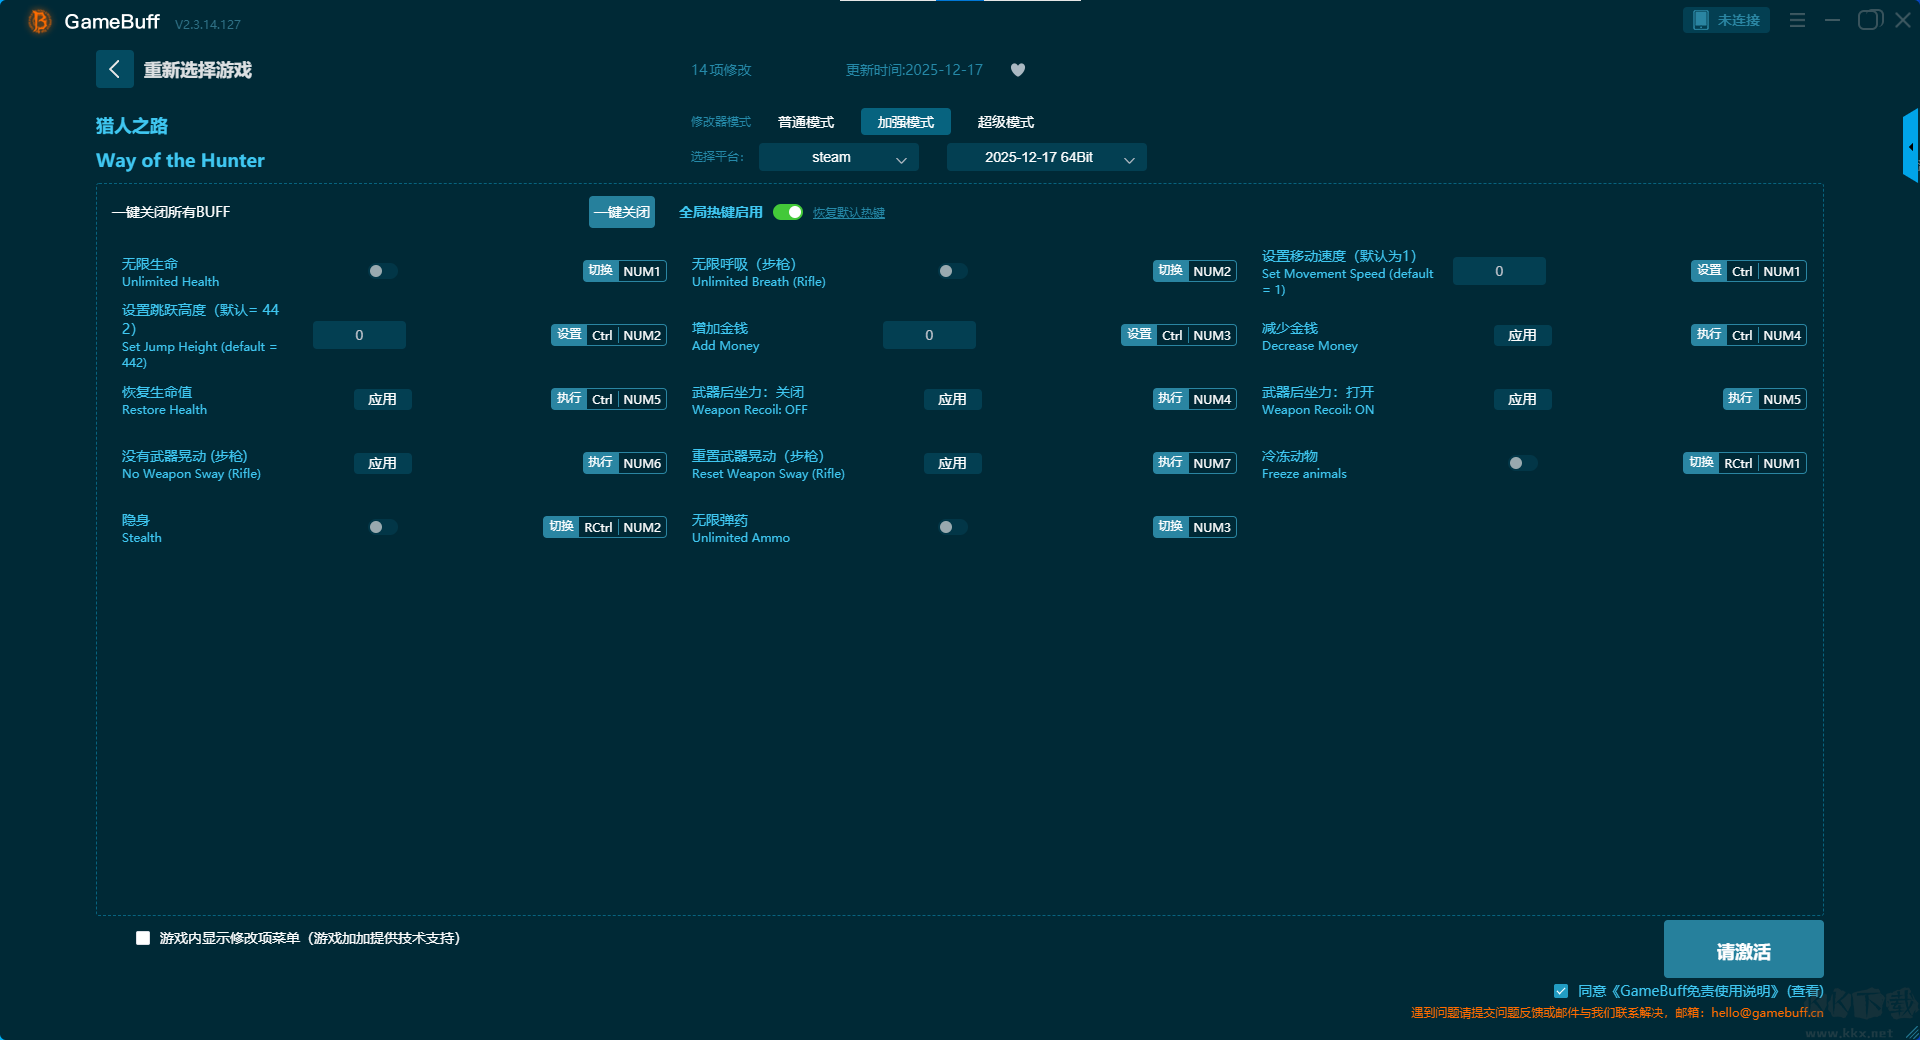Toggle Freeze animals switch
1920x1040 pixels.
tap(1522, 463)
